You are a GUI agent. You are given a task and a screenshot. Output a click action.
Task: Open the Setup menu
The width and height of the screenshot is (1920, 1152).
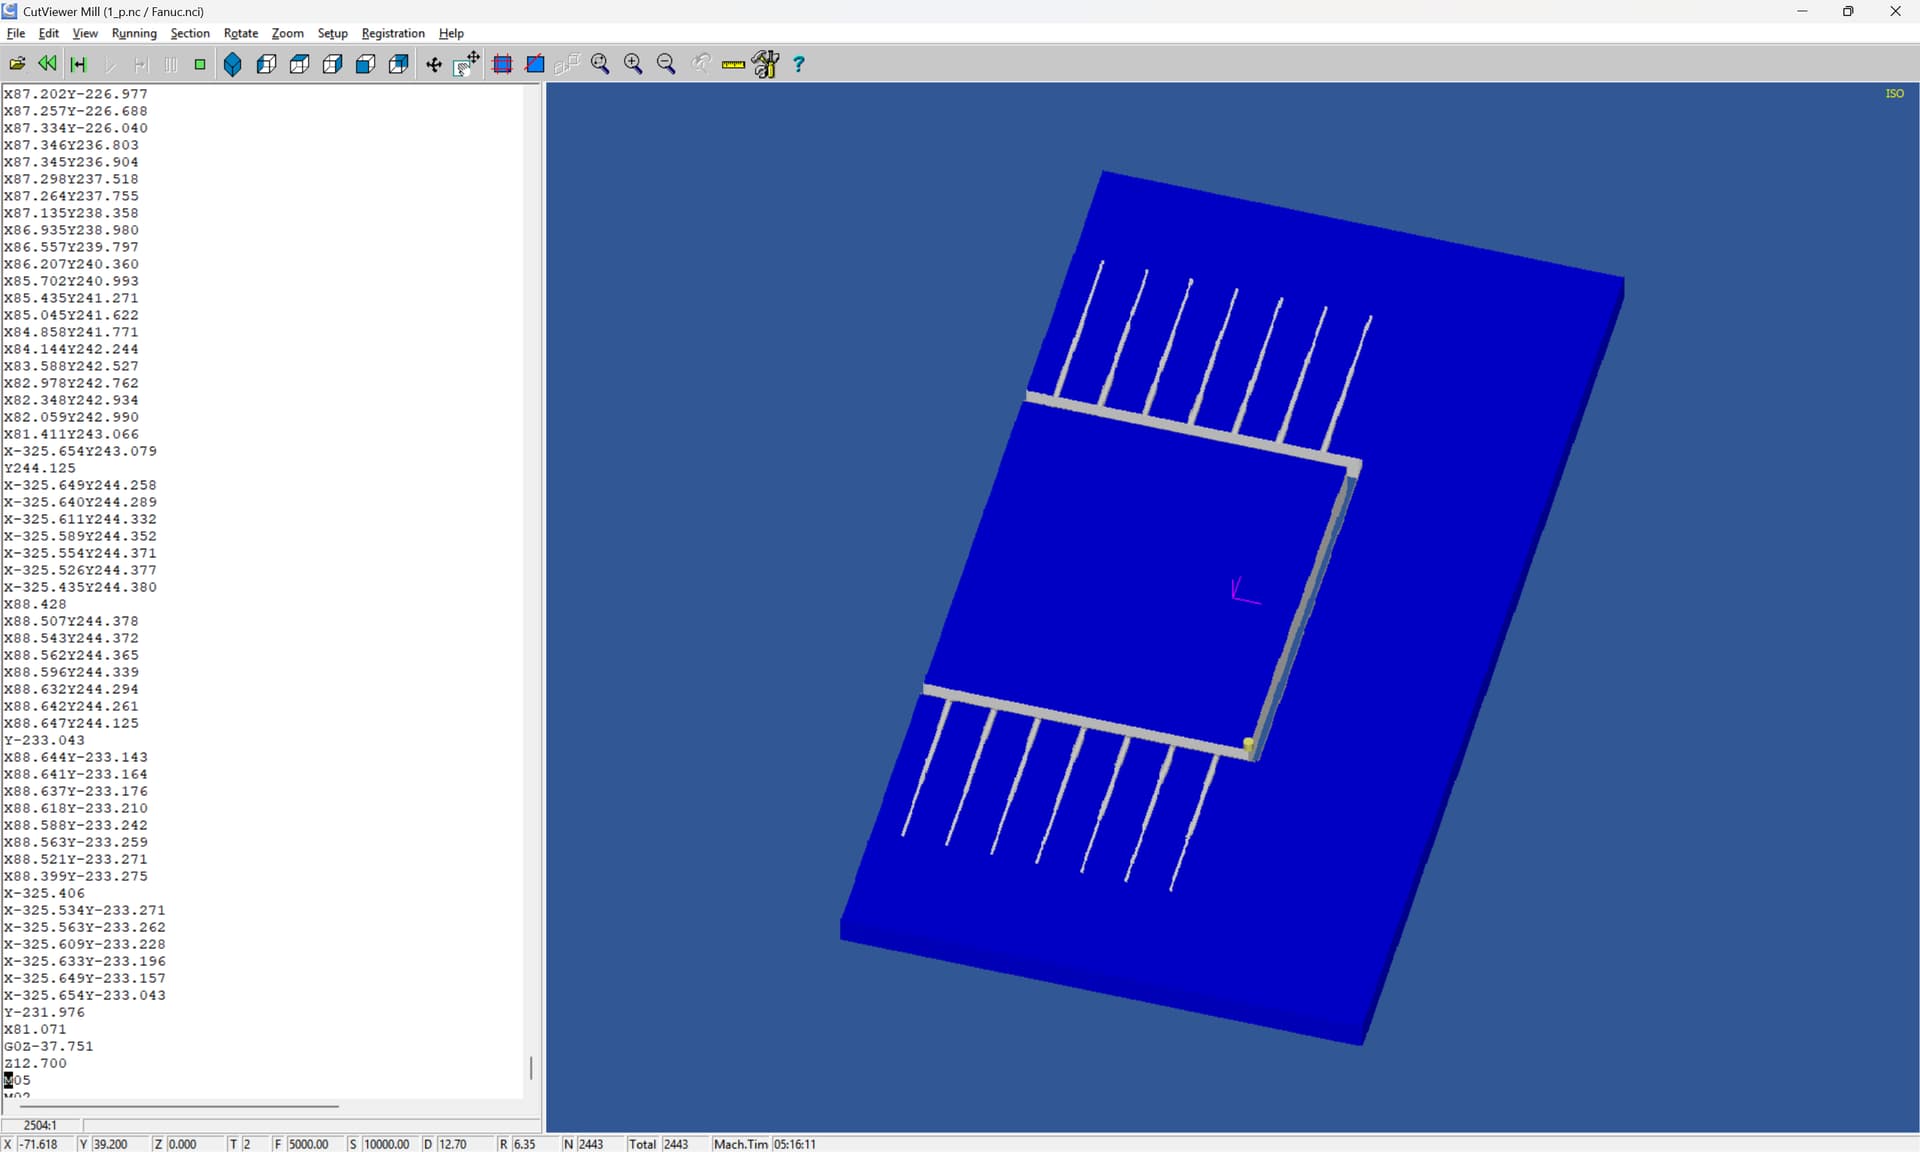332,33
